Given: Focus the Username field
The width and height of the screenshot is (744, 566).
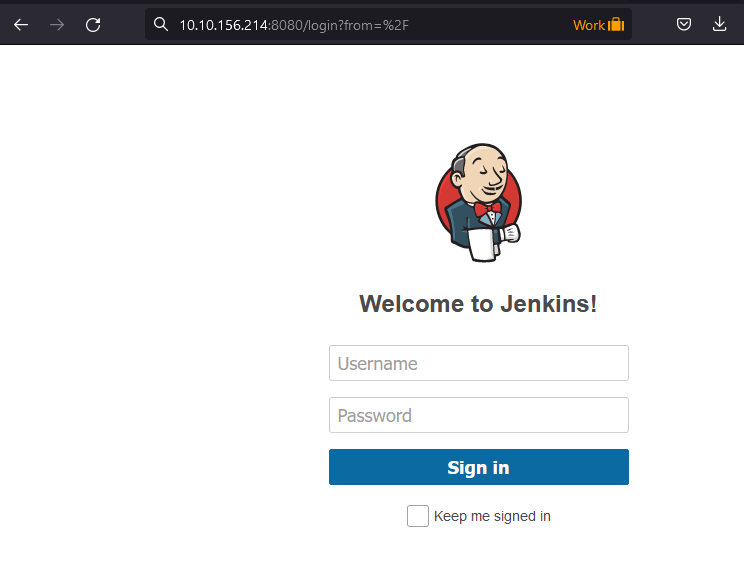Looking at the screenshot, I should (x=479, y=363).
